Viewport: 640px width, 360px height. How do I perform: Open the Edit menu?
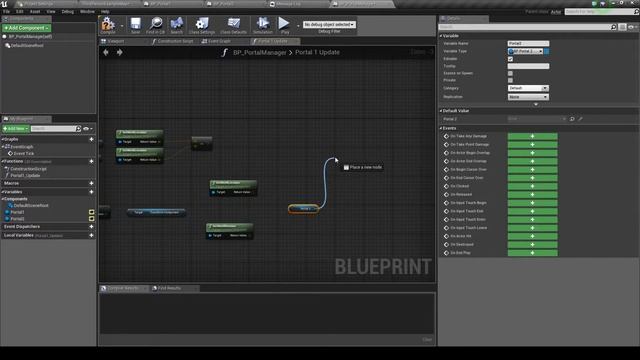point(20,11)
